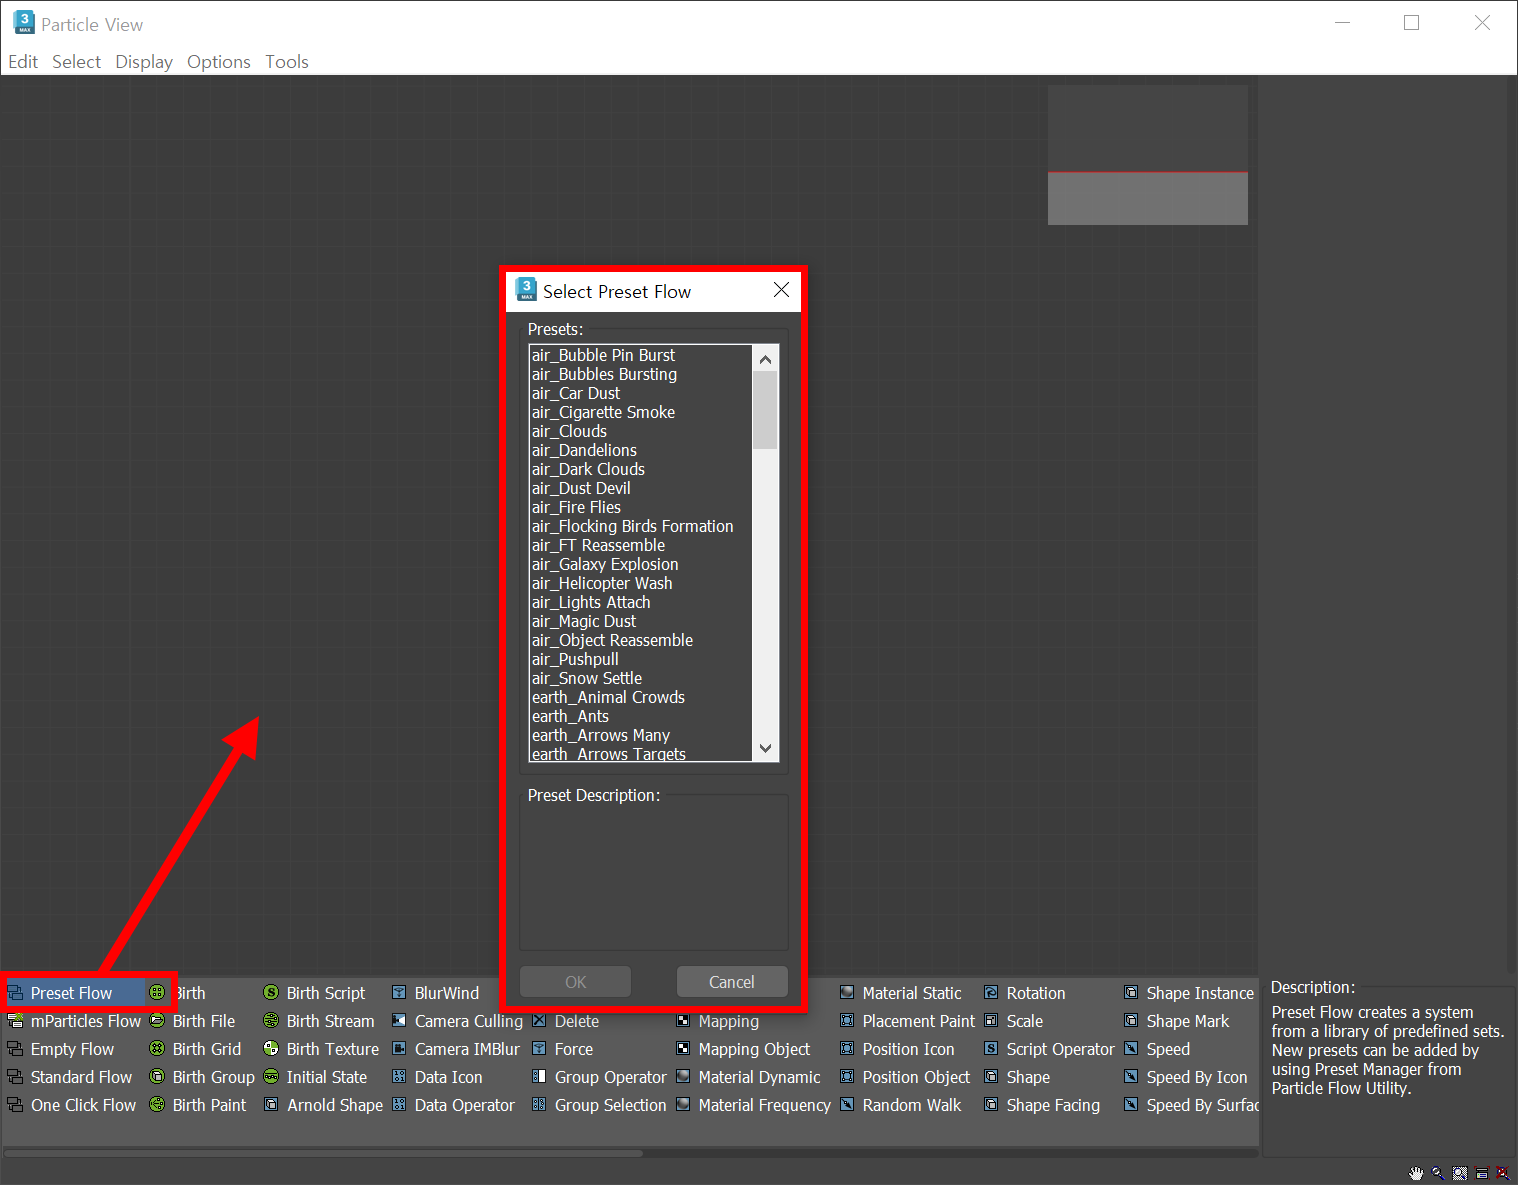Open the Select menu
This screenshot has height=1185, width=1518.
coord(77,62)
